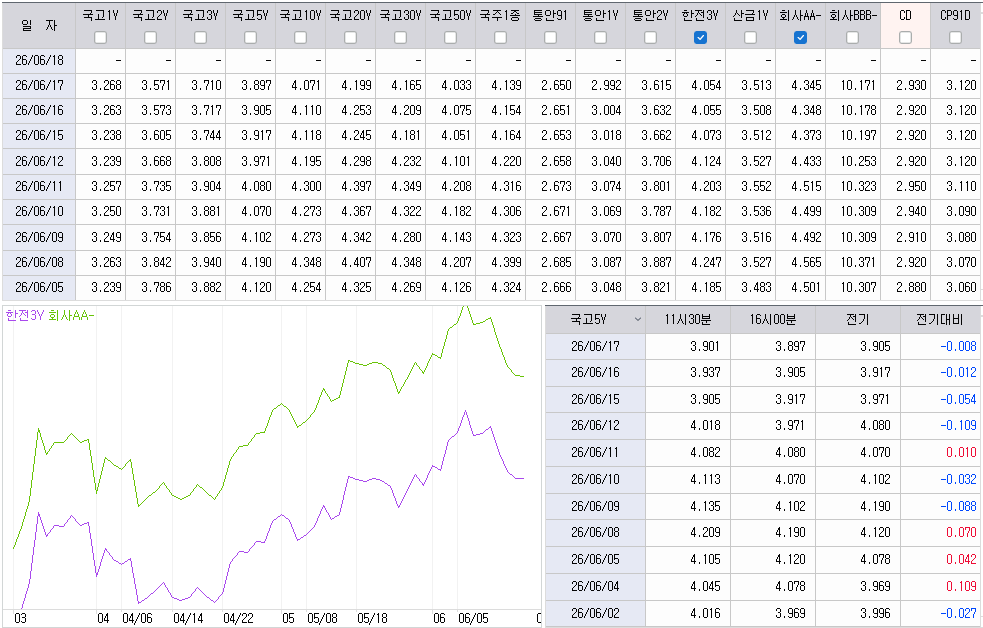Select the 26/06/18 date row
983x628 pixels.
point(39,61)
